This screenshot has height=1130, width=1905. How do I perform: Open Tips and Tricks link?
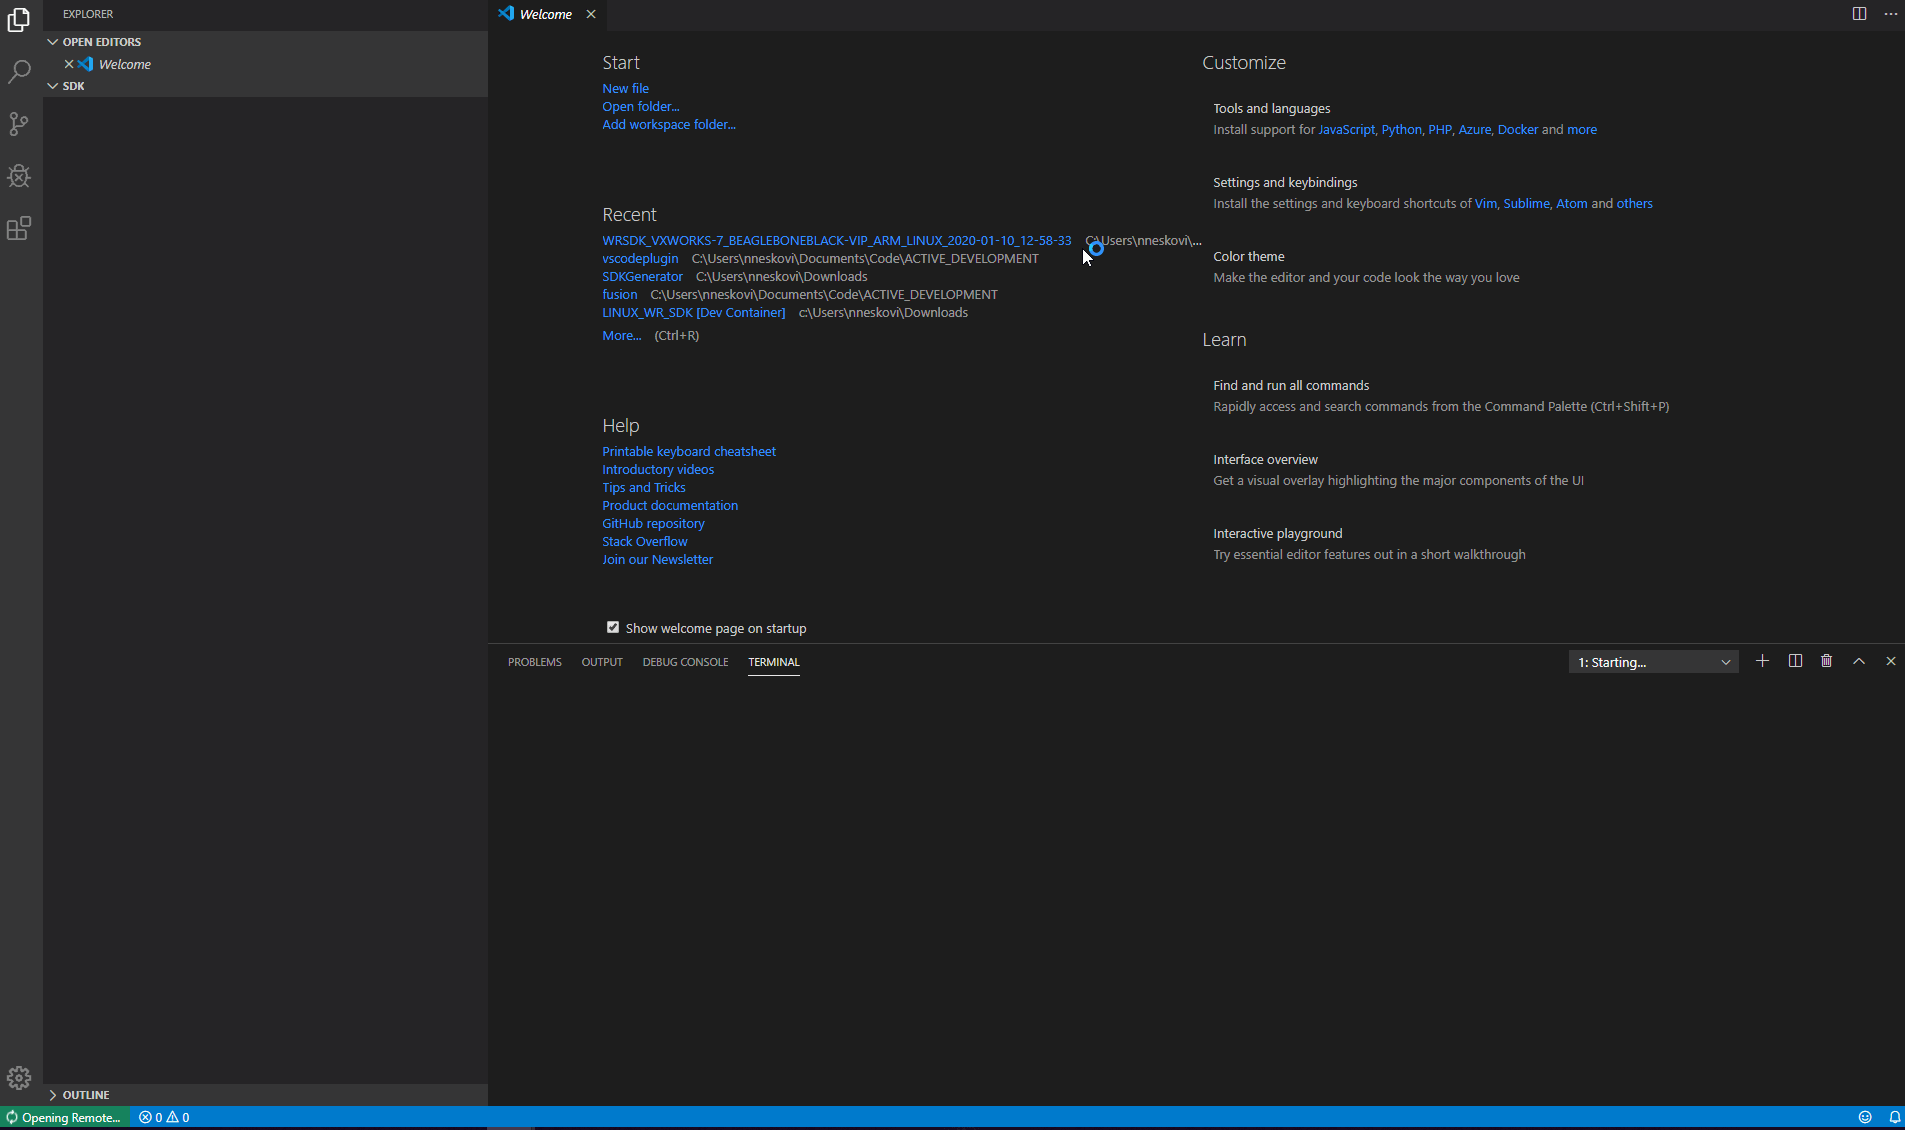(643, 487)
